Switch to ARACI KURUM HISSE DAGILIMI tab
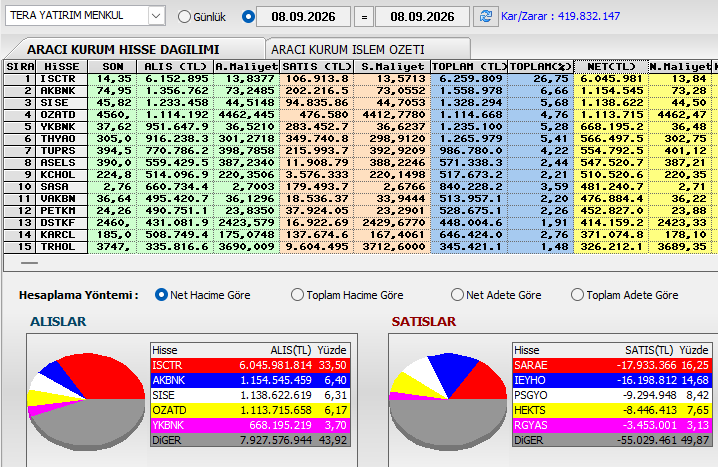This screenshot has width=718, height=467. tap(123, 49)
